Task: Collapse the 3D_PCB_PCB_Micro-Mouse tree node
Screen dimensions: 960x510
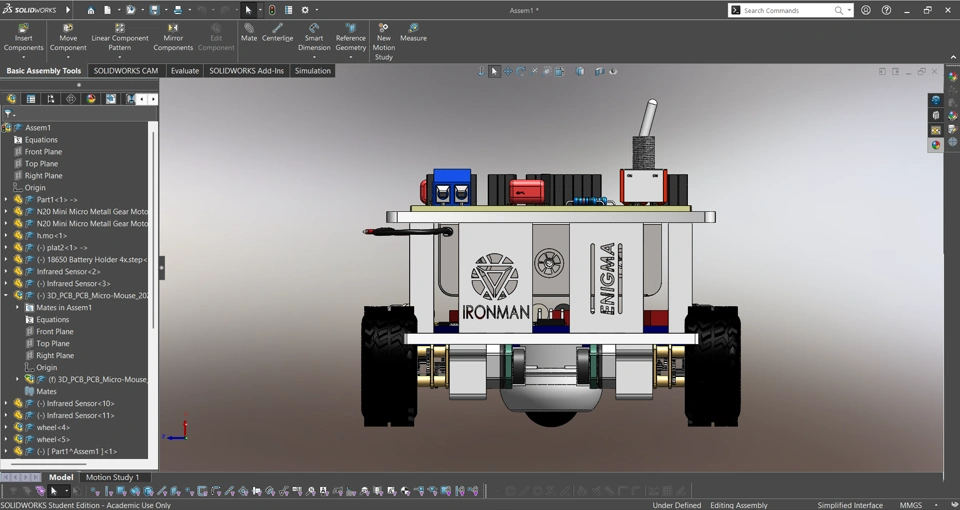Action: coord(6,296)
